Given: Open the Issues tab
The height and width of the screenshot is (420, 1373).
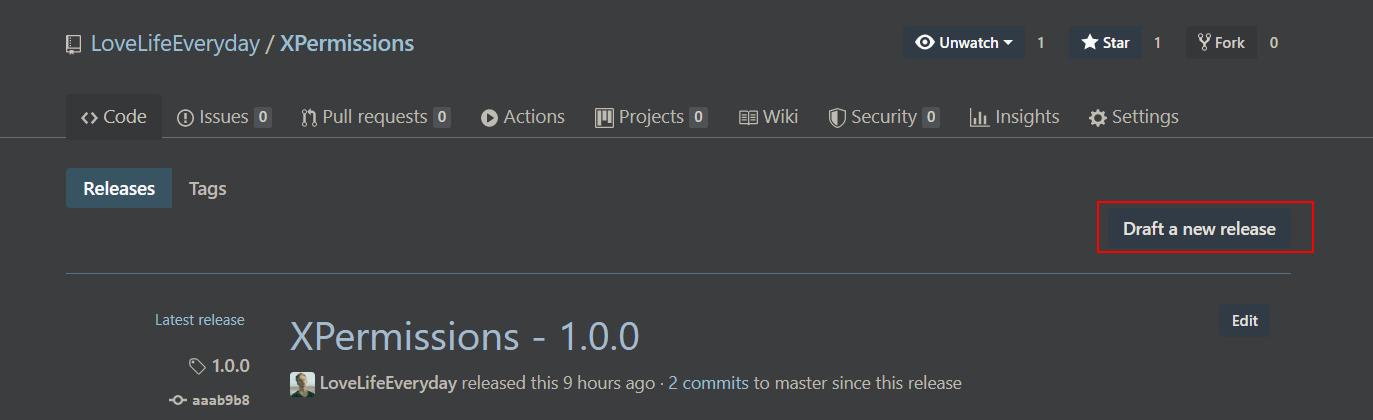Looking at the screenshot, I should coord(224,117).
